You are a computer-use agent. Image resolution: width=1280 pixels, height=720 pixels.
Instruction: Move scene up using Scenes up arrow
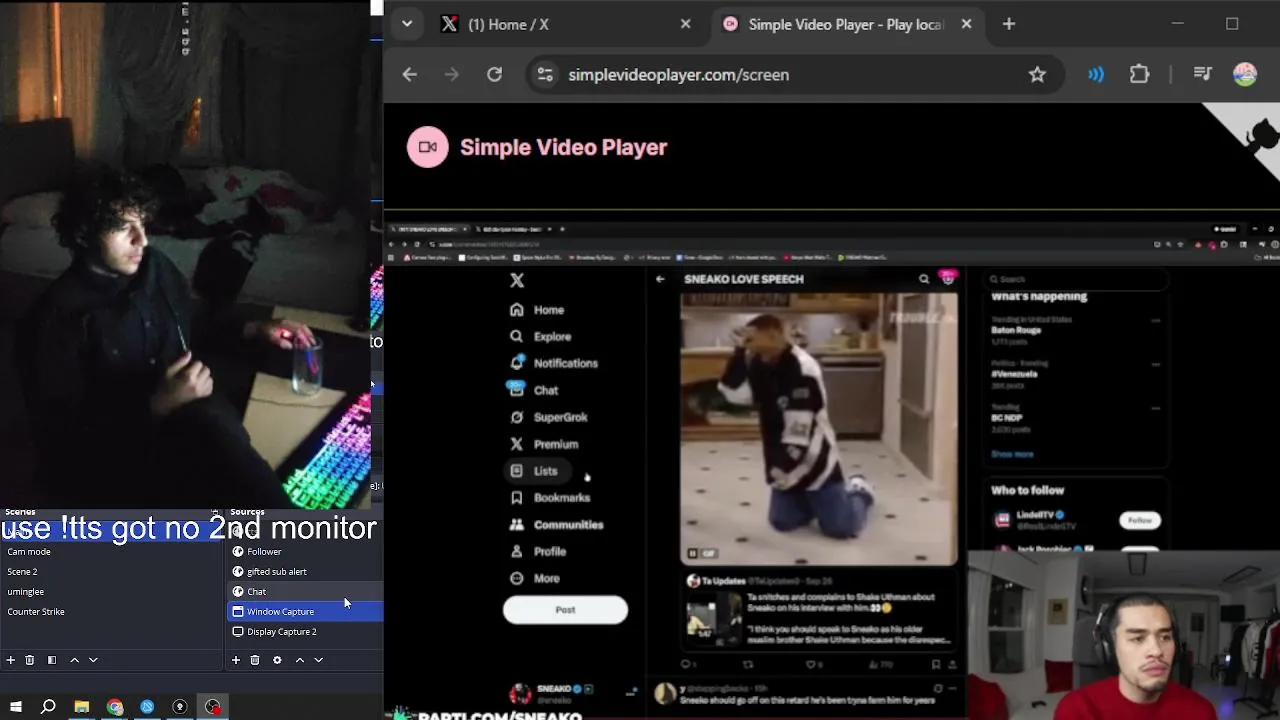pyautogui.click(x=74, y=660)
